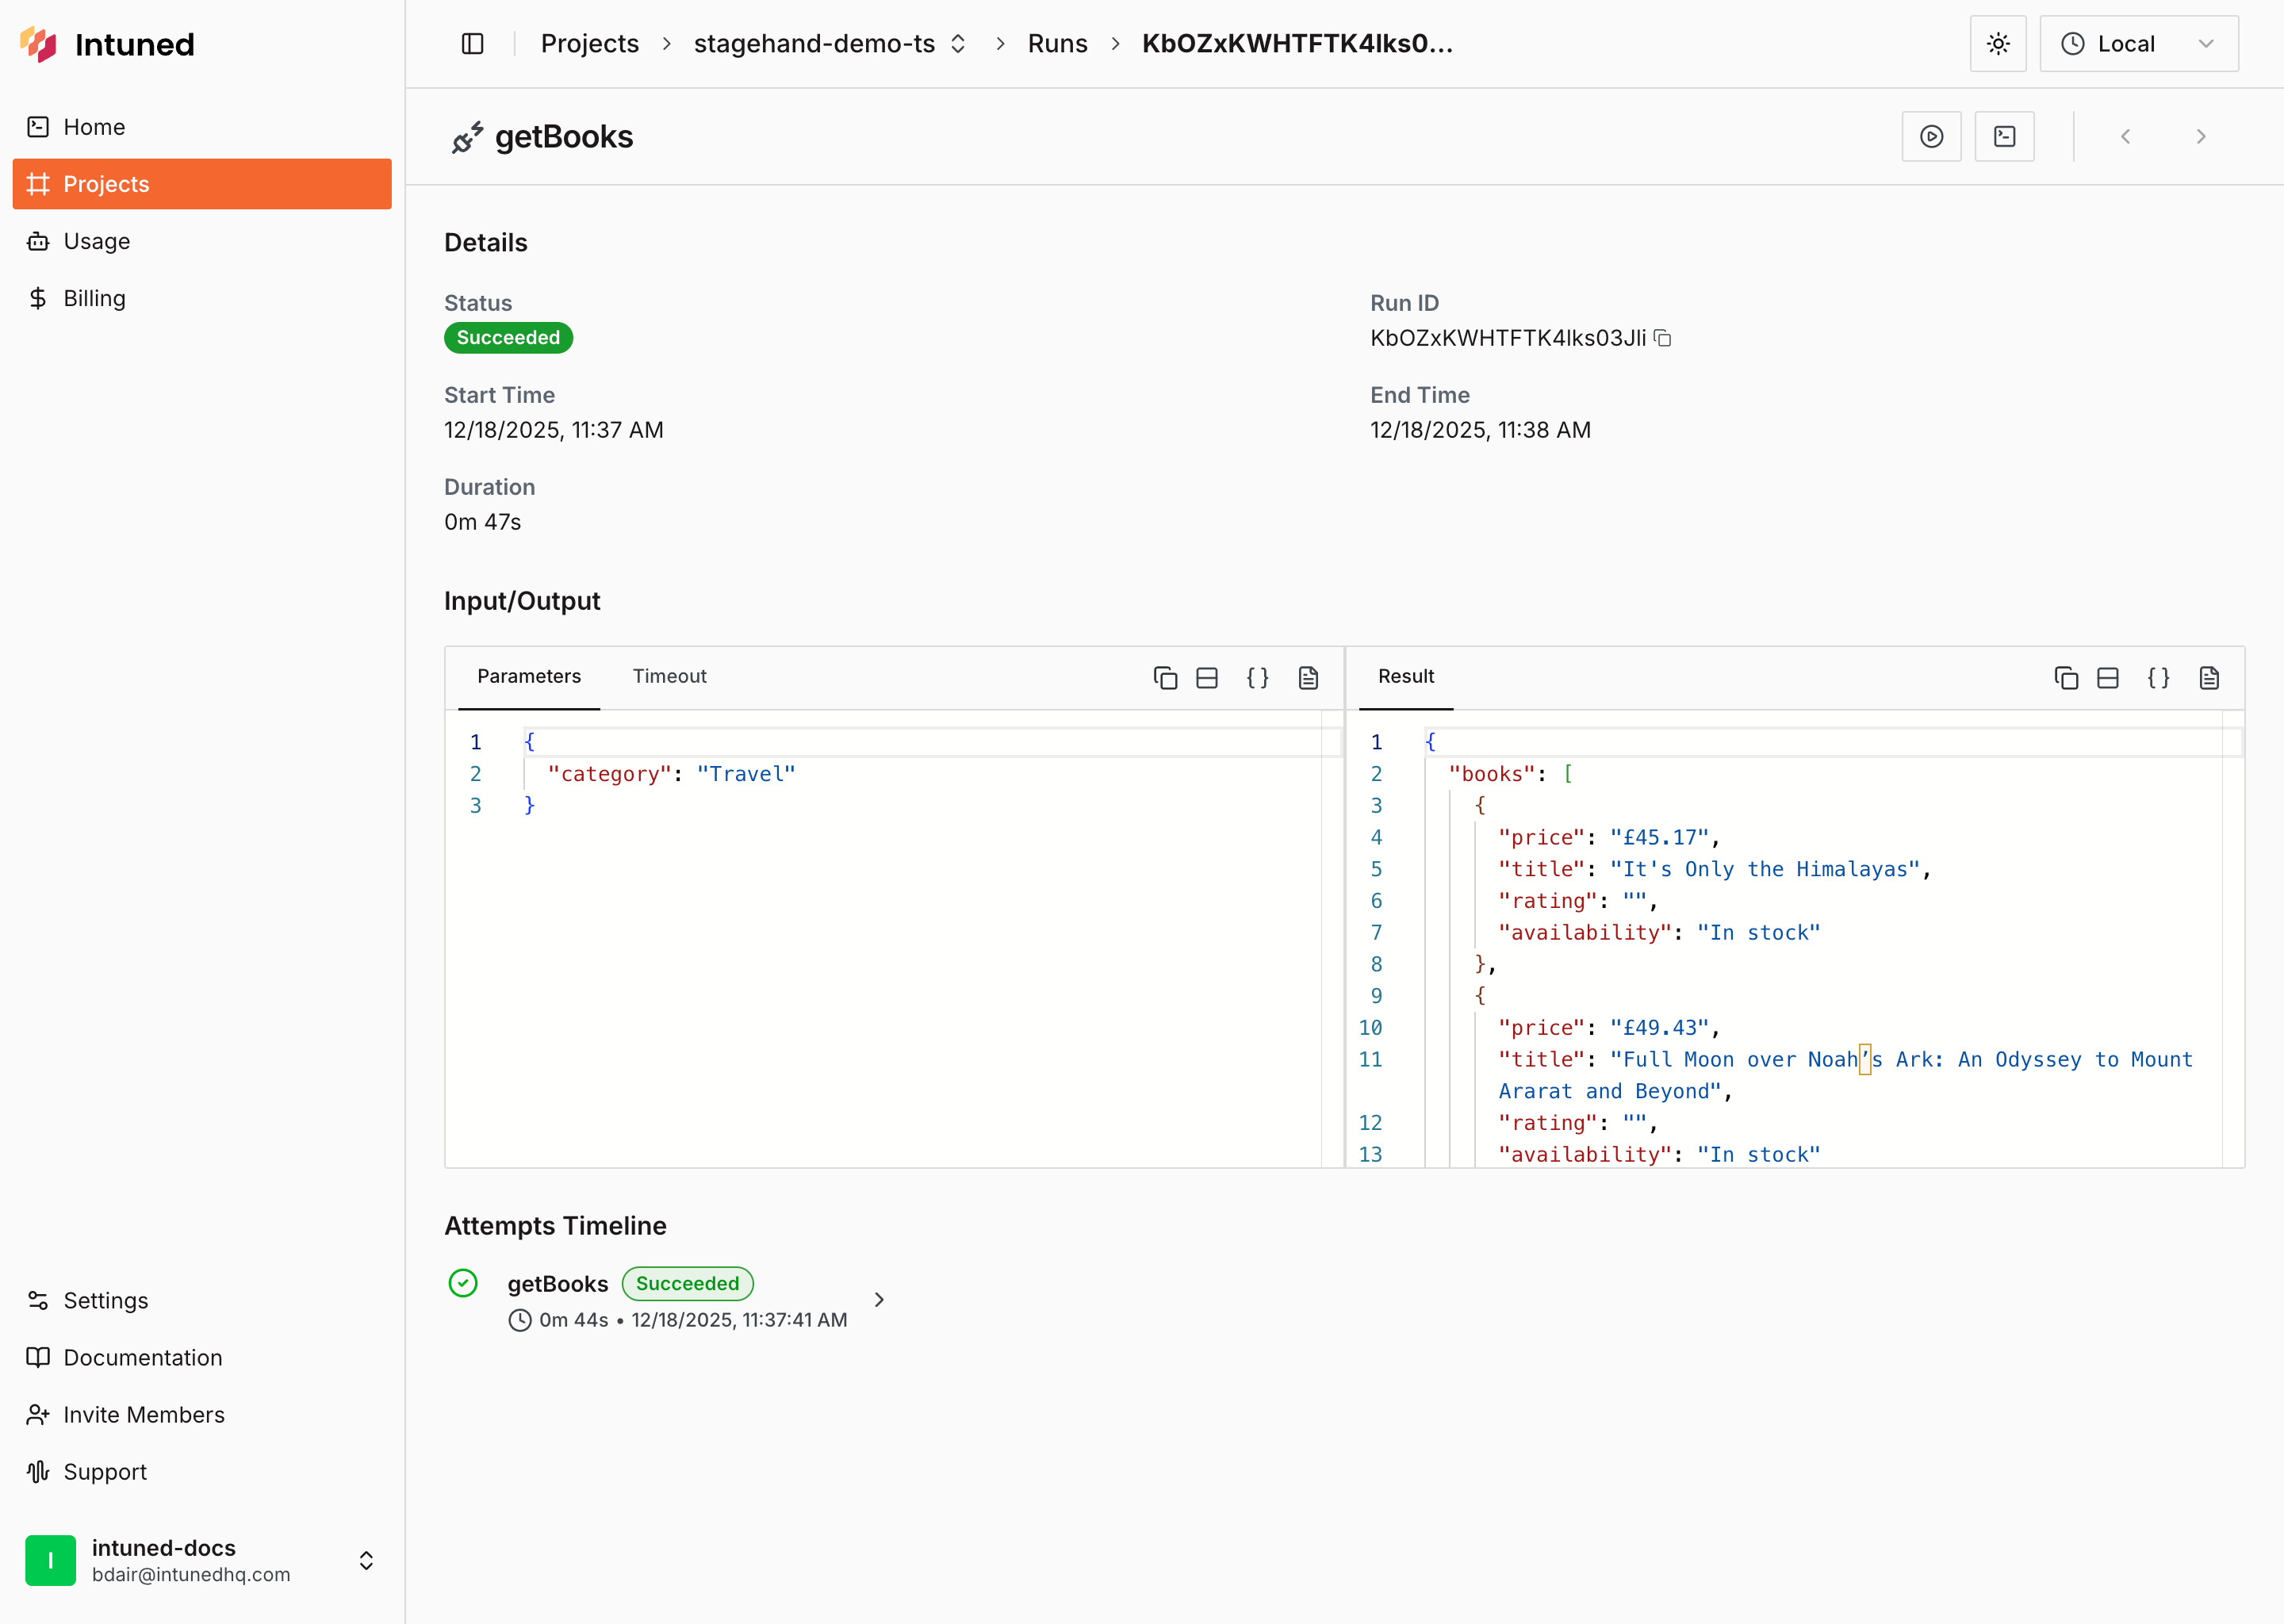Copy the Parameters JSON content
Viewport: 2284px width, 1624px height.
(1165, 678)
